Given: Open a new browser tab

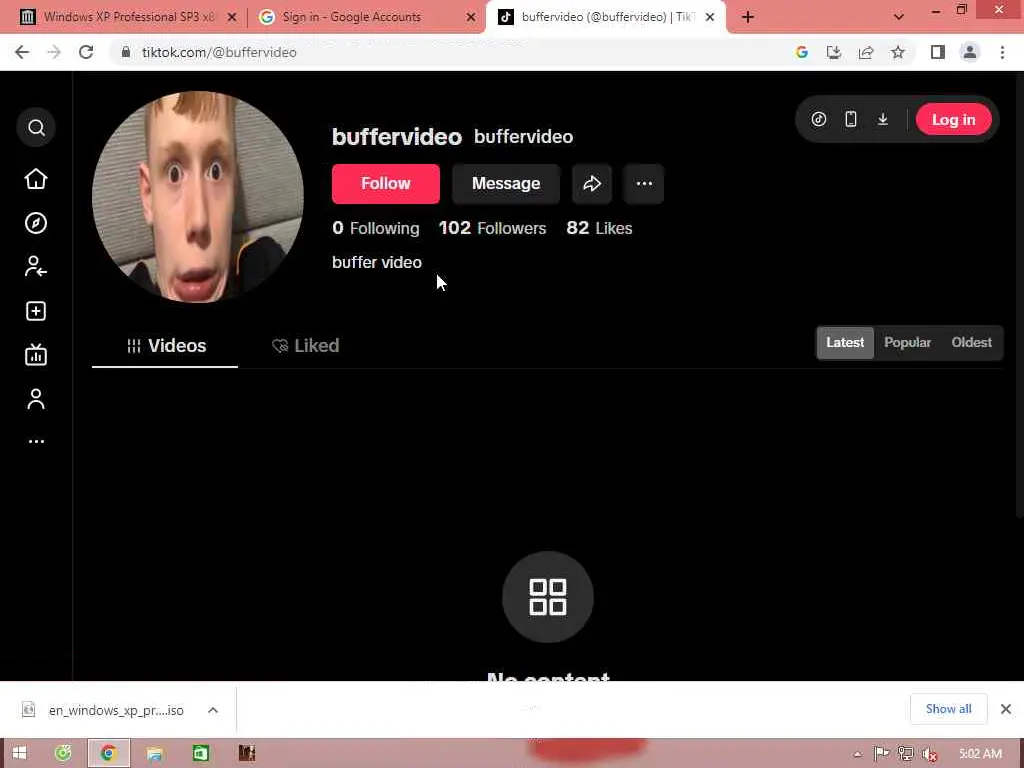Looking at the screenshot, I should pyautogui.click(x=748, y=17).
